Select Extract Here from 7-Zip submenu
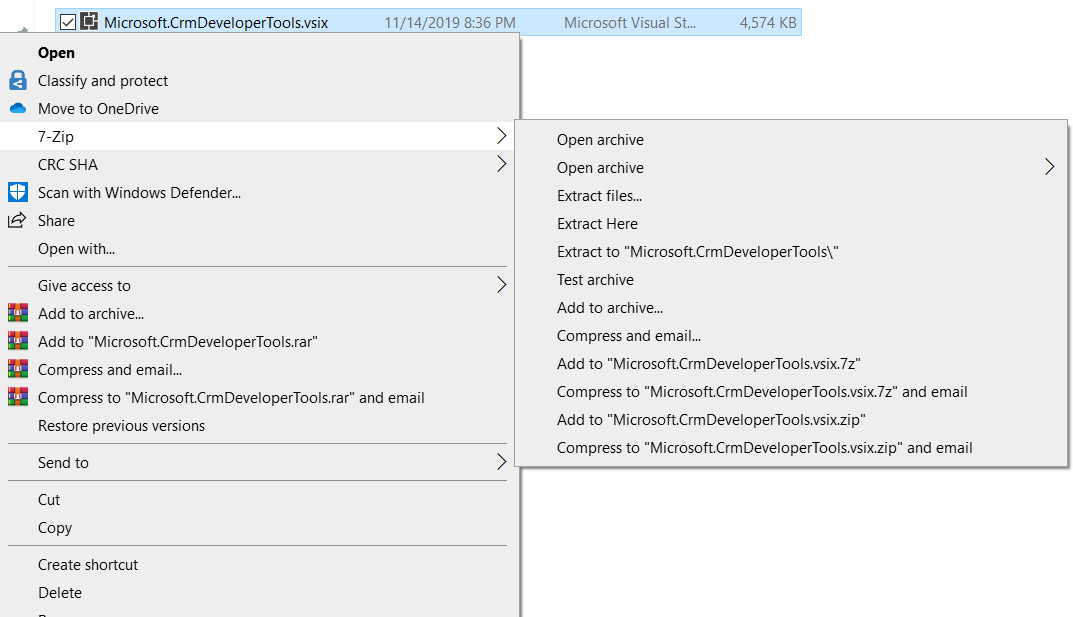The image size is (1073, 617). [597, 224]
